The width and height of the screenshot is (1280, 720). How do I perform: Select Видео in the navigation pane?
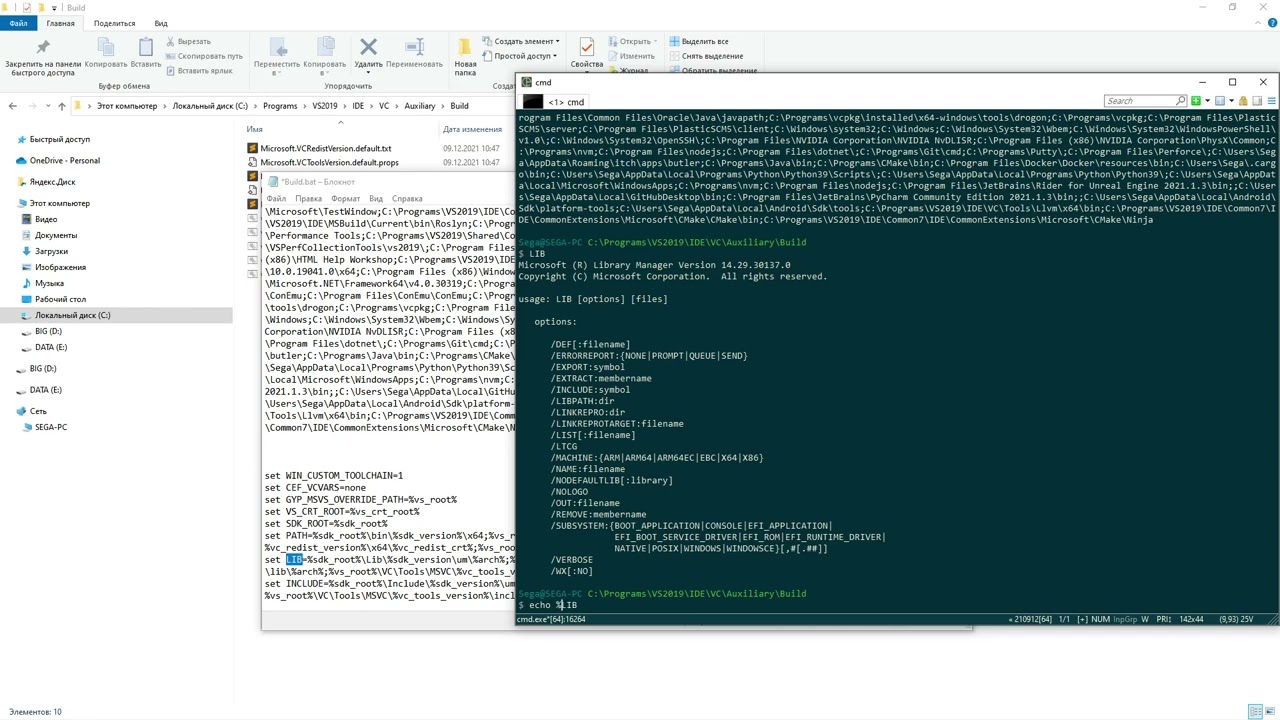(46, 219)
